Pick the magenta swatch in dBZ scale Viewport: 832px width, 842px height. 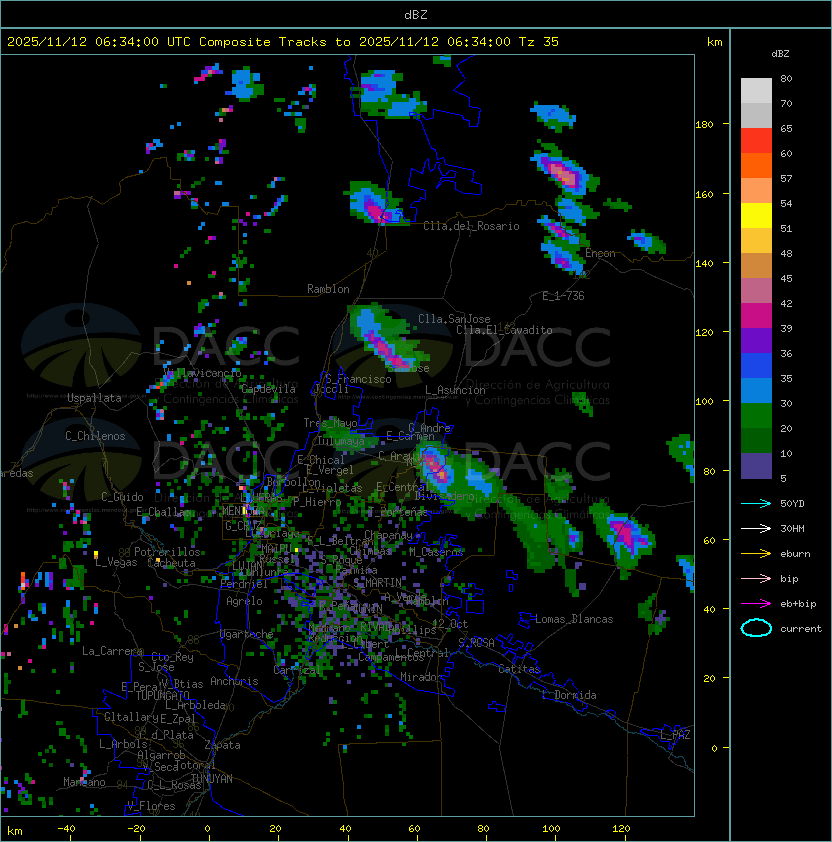pos(756,315)
